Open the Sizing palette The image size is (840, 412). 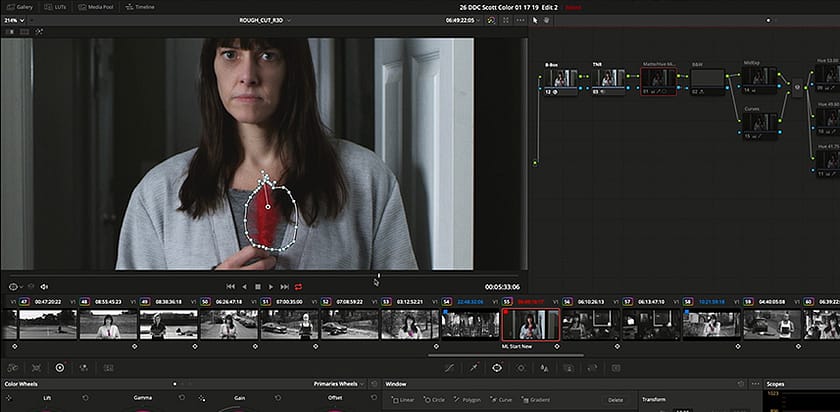[592, 368]
